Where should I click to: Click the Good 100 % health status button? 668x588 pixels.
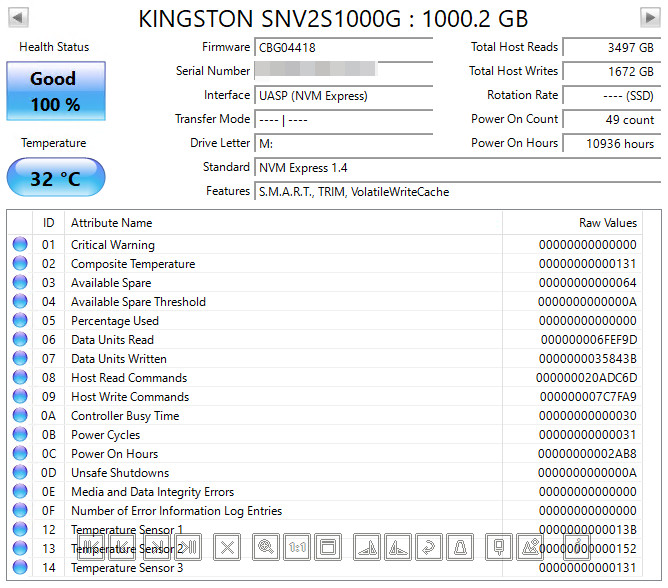click(x=56, y=91)
